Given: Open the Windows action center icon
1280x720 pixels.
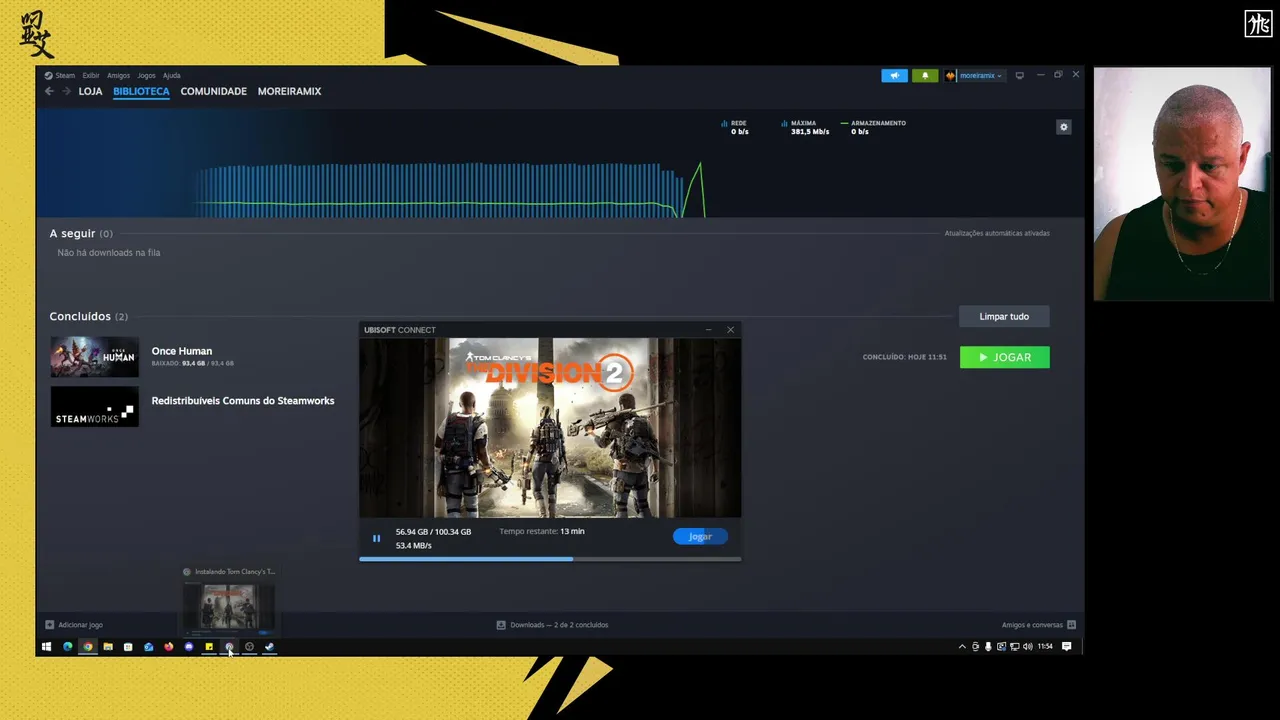Looking at the screenshot, I should click(x=1066, y=647).
